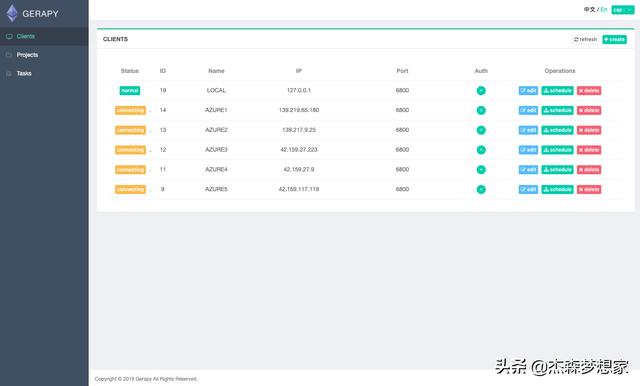Delete the AZURE5 client
Viewport: 640px width, 386px height.
point(589,189)
